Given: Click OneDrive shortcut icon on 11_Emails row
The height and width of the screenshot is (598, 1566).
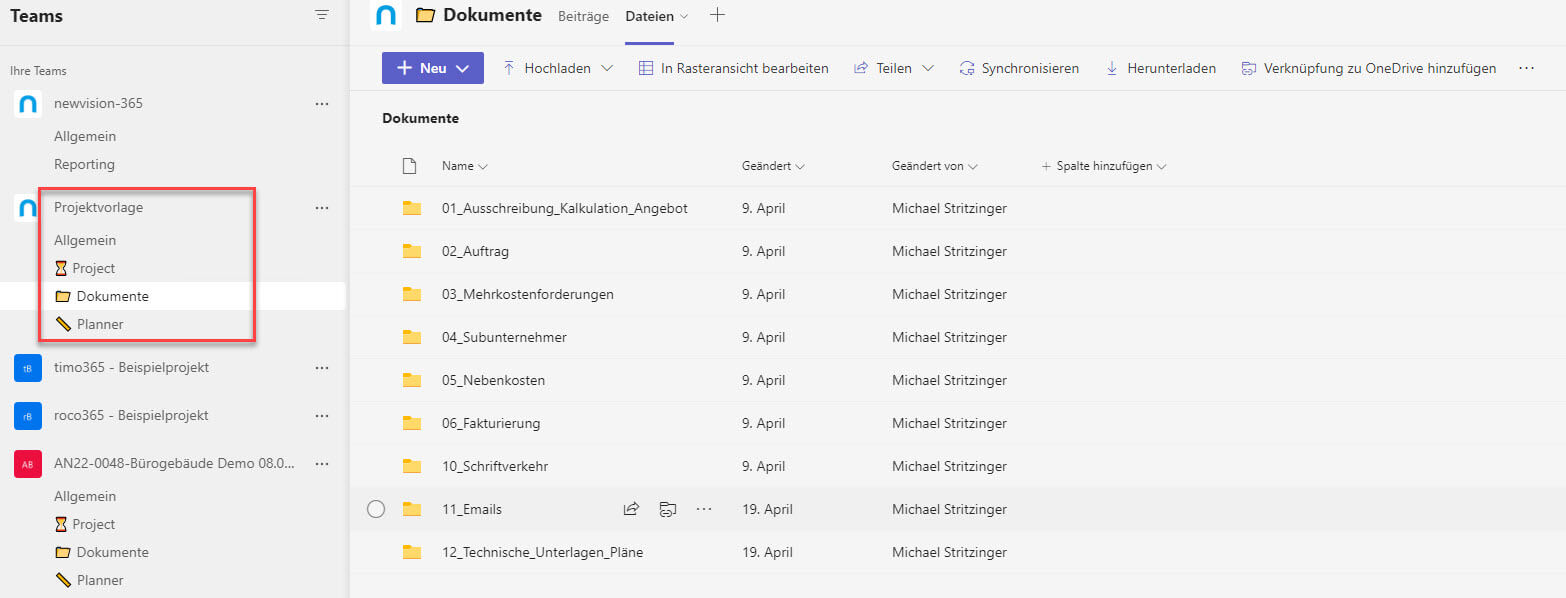Looking at the screenshot, I should tap(668, 509).
